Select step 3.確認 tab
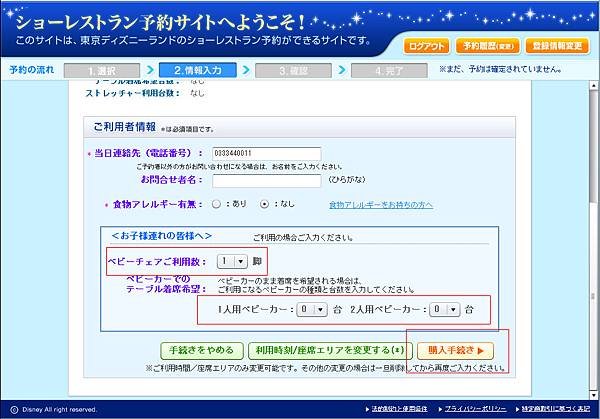 click(293, 71)
